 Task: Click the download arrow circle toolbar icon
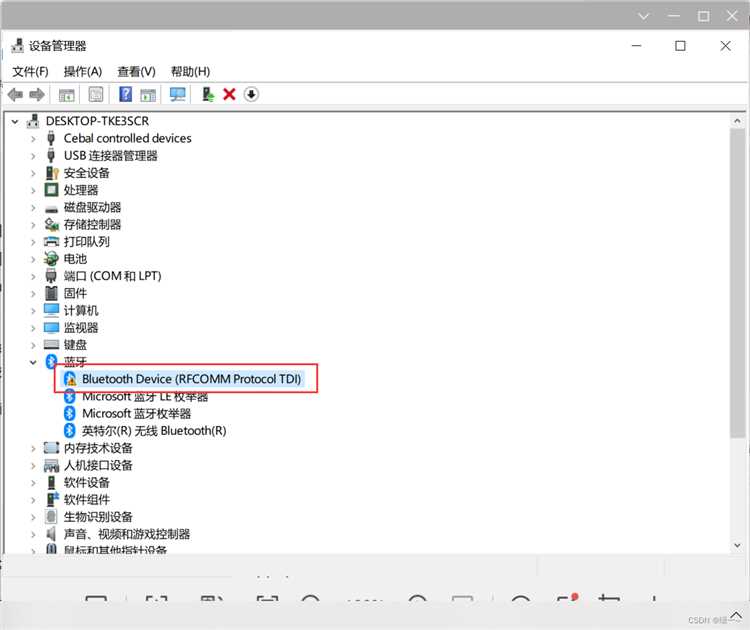(x=251, y=94)
